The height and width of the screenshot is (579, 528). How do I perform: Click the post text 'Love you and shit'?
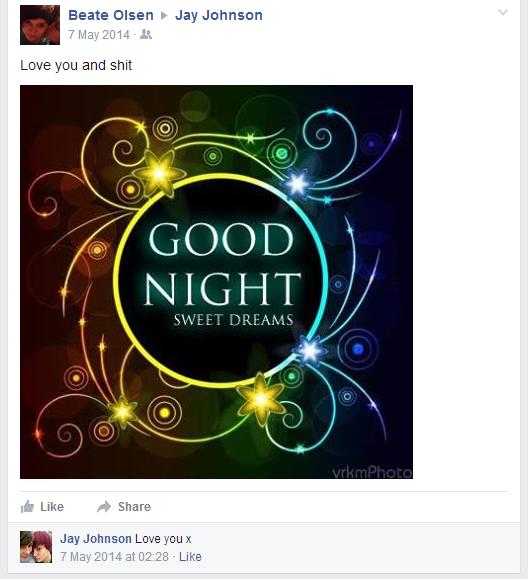coord(76,65)
